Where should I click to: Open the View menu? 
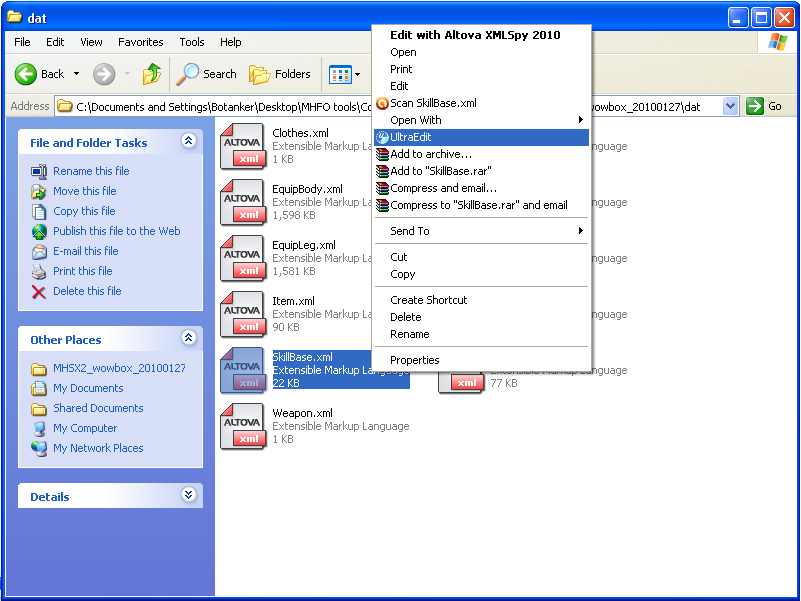91,42
